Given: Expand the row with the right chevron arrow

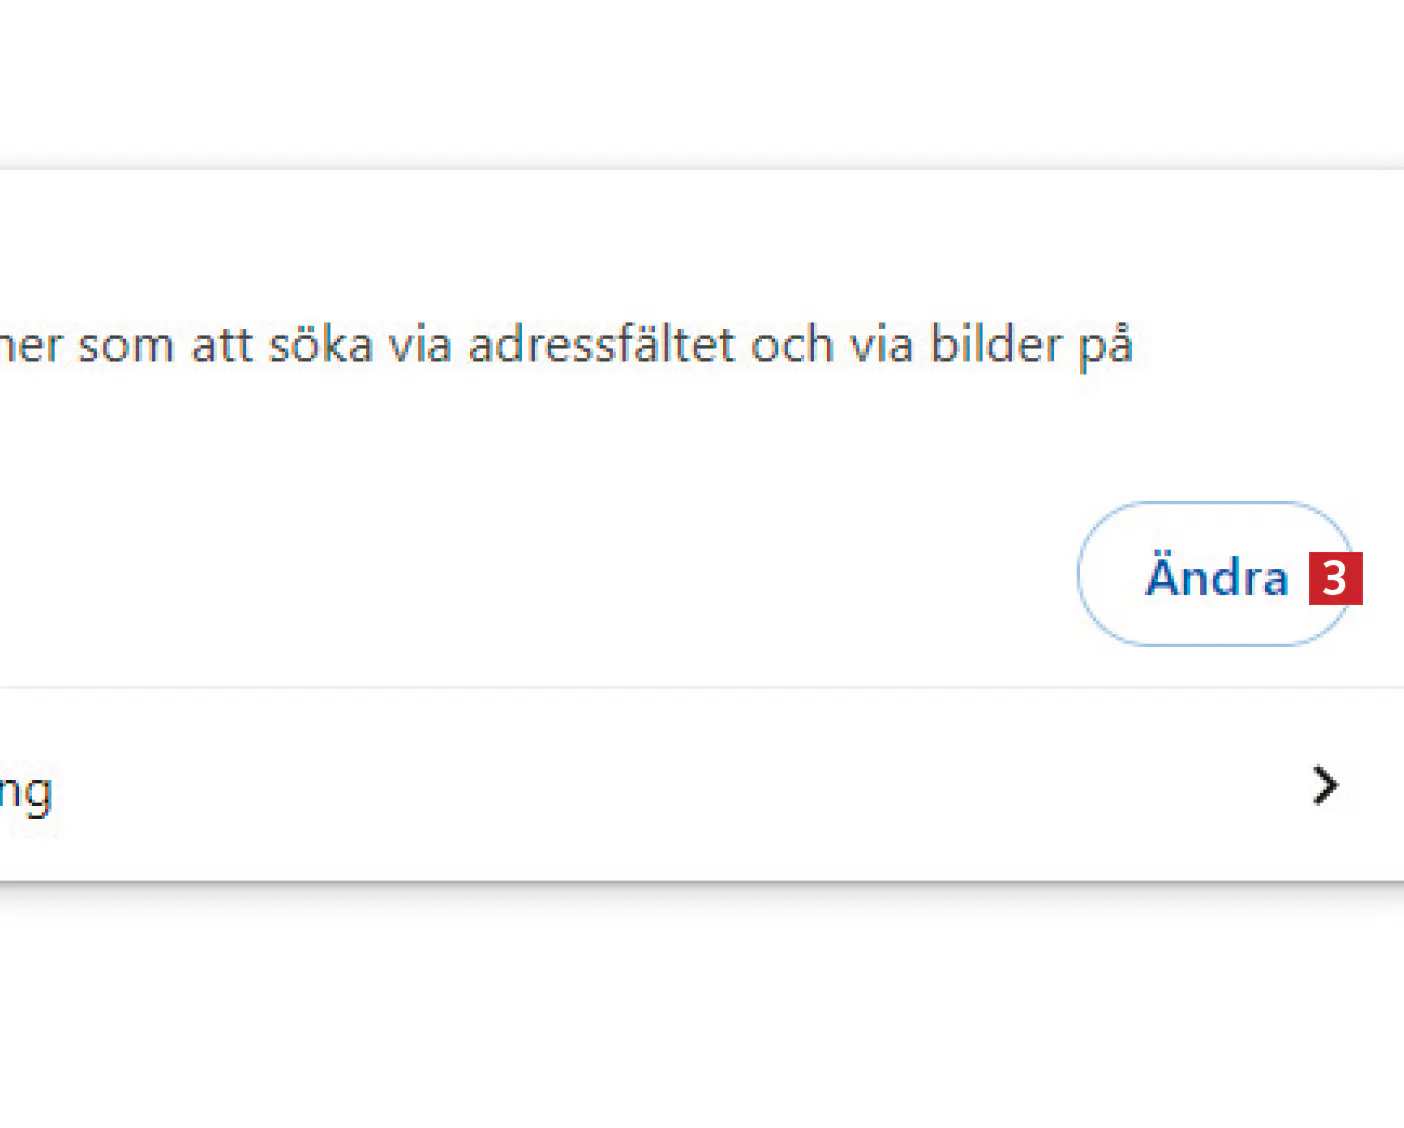Looking at the screenshot, I should coord(1325,786).
